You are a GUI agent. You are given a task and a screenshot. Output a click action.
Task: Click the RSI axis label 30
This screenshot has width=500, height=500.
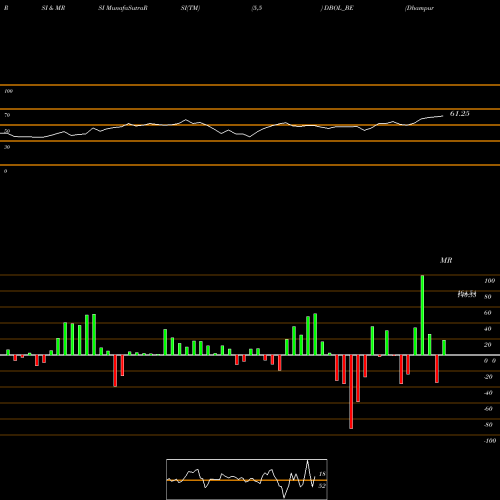[7, 147]
